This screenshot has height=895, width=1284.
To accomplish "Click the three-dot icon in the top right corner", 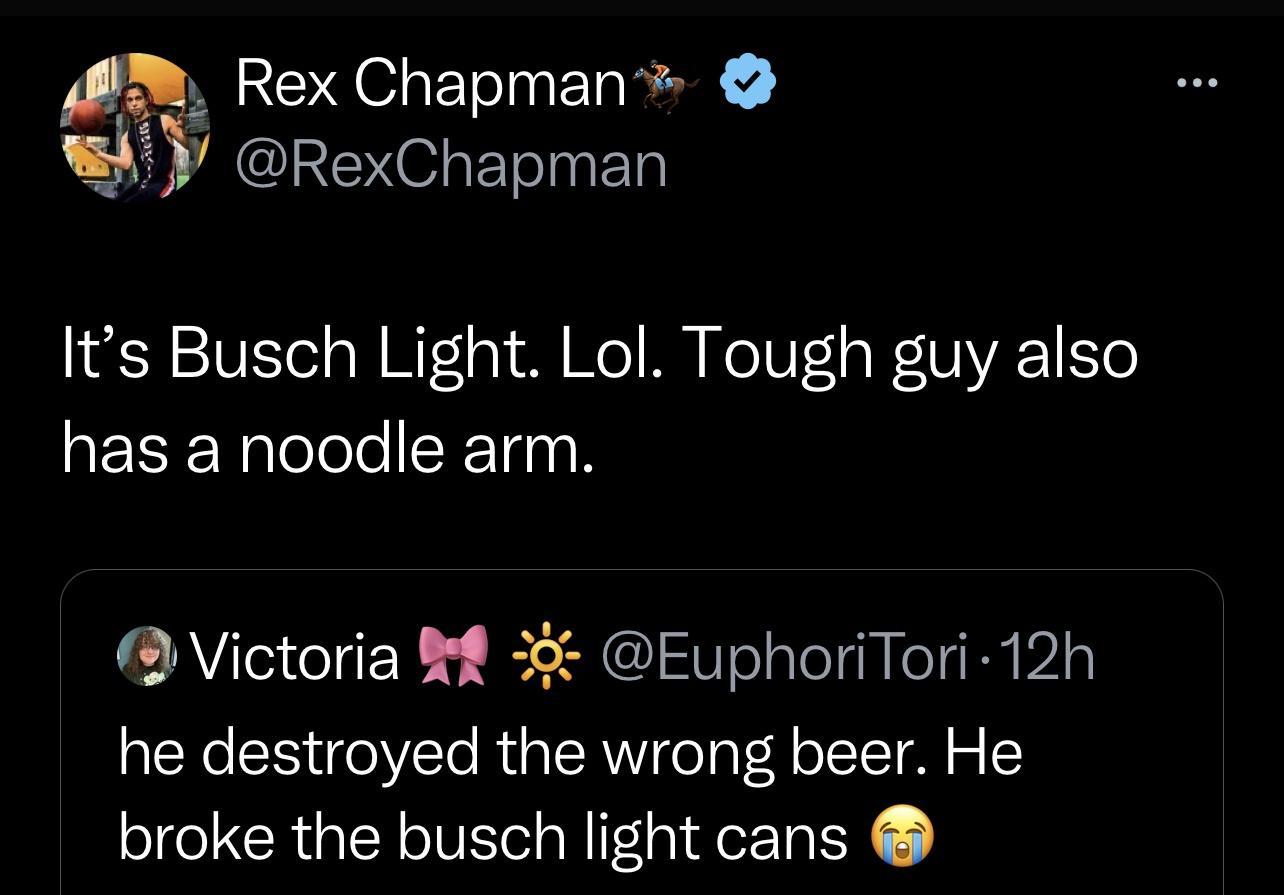I will [1196, 84].
